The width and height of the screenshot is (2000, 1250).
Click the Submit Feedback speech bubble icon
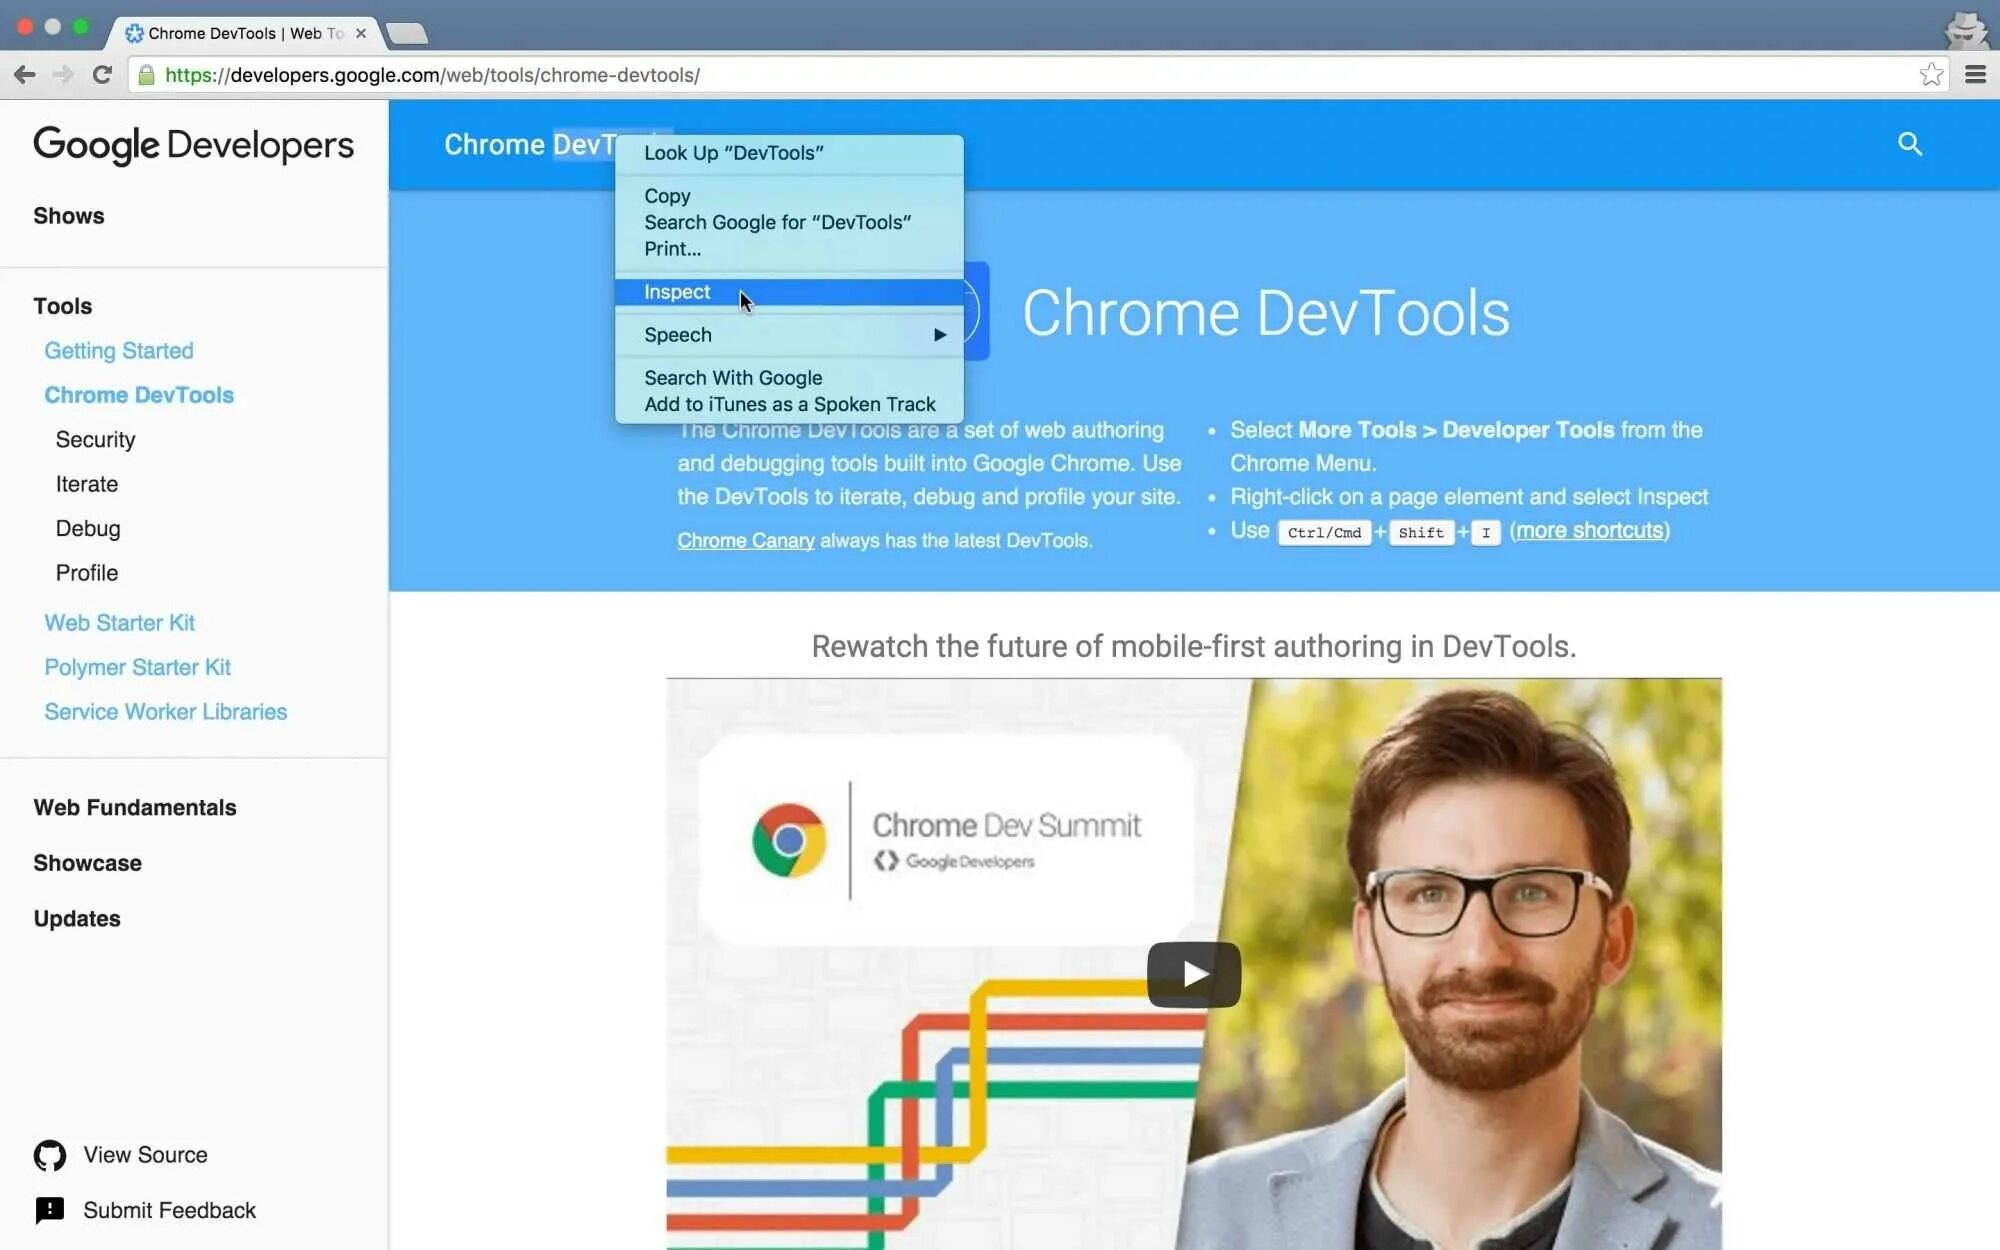coord(50,1210)
